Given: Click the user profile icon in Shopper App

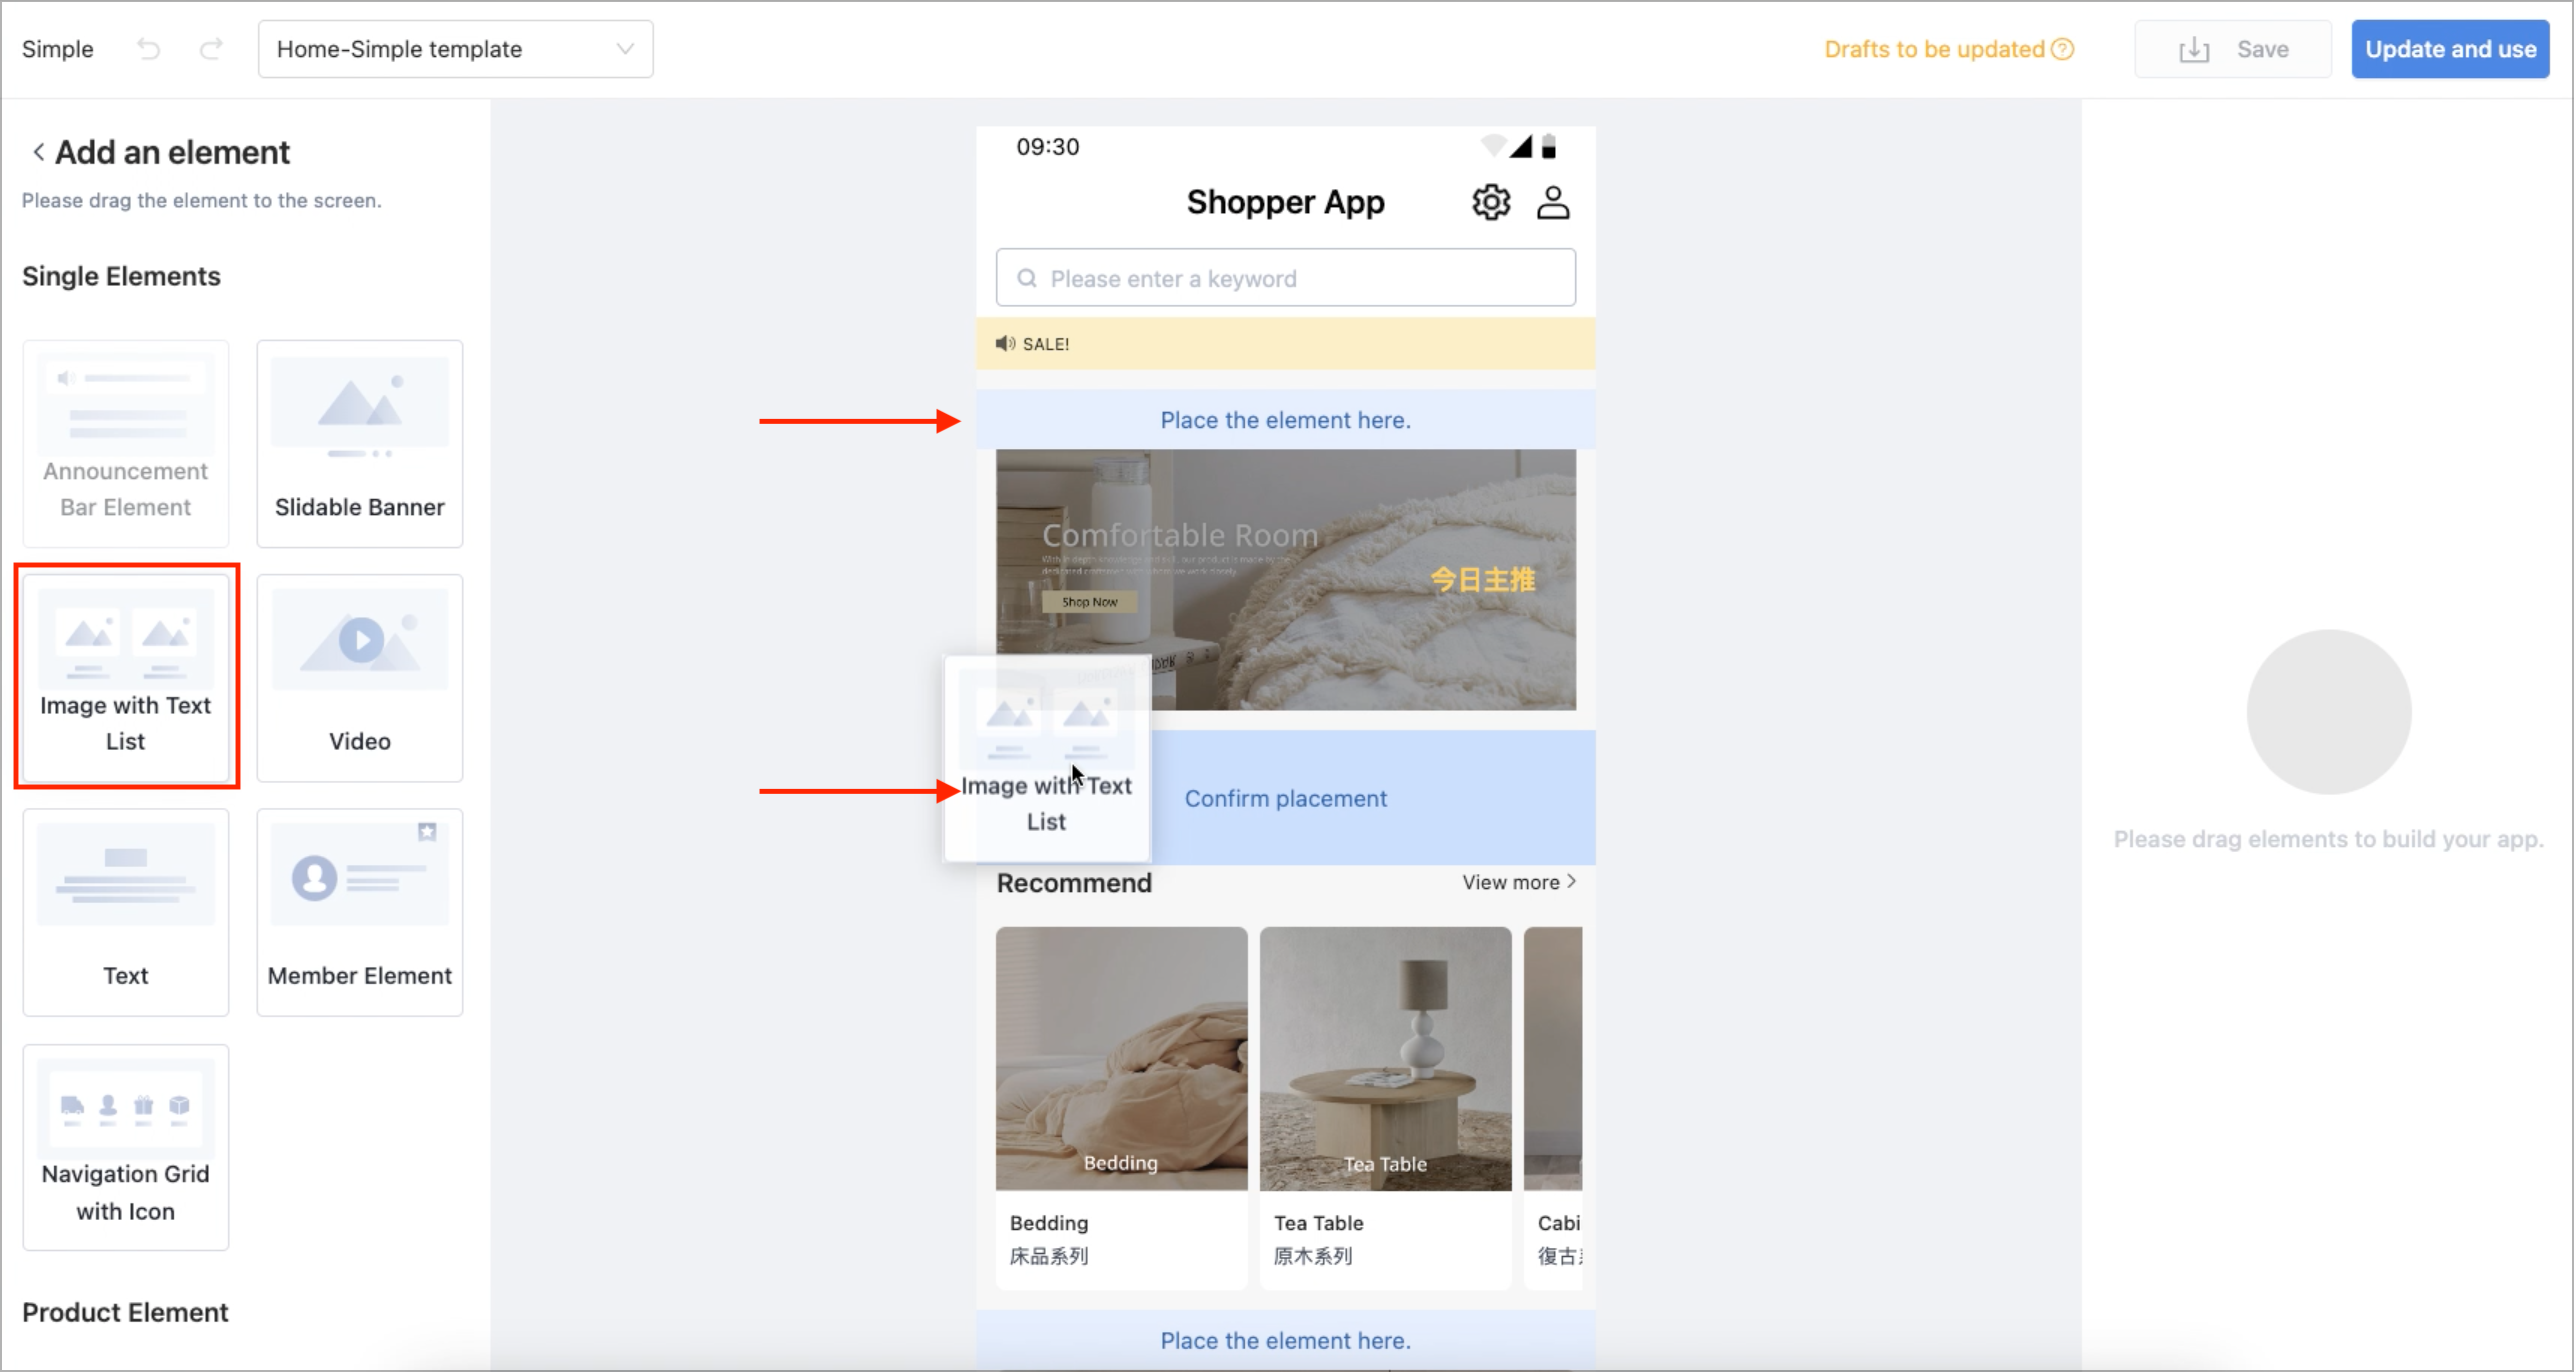Looking at the screenshot, I should click(1553, 202).
